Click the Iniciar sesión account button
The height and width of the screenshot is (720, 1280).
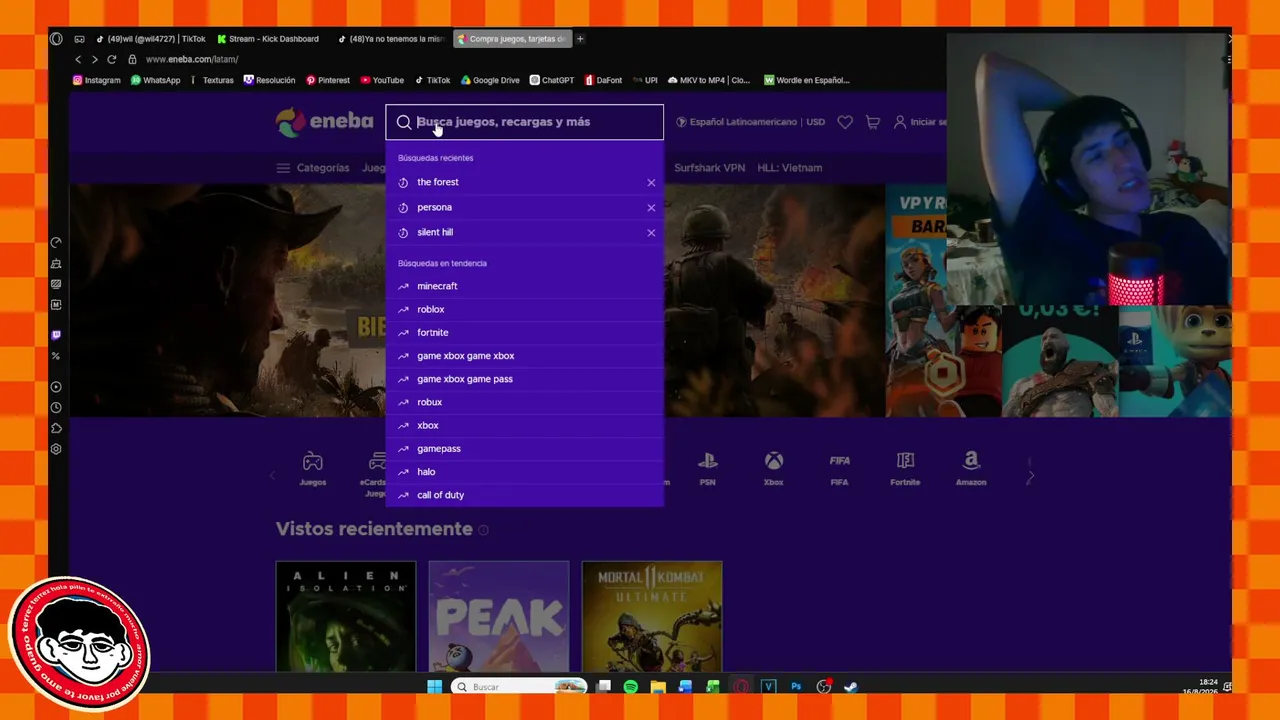click(920, 122)
